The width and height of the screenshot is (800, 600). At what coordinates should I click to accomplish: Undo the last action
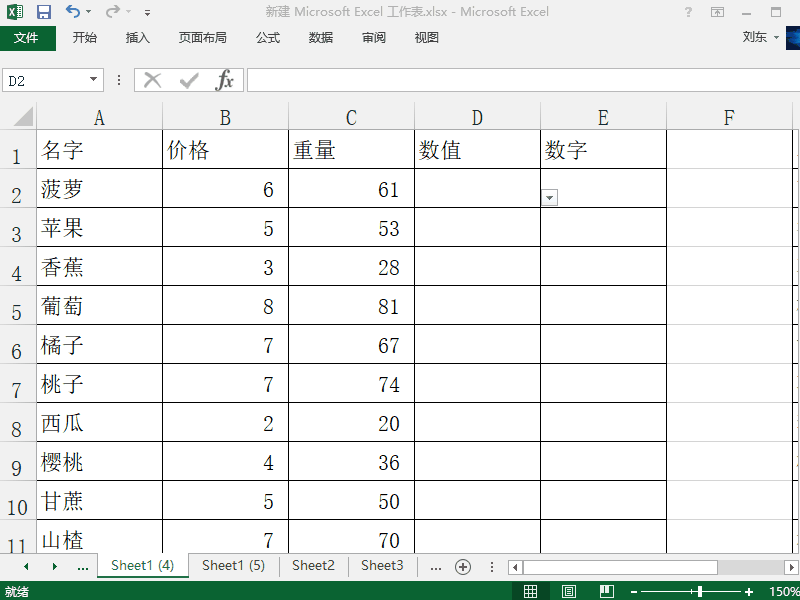coord(73,11)
